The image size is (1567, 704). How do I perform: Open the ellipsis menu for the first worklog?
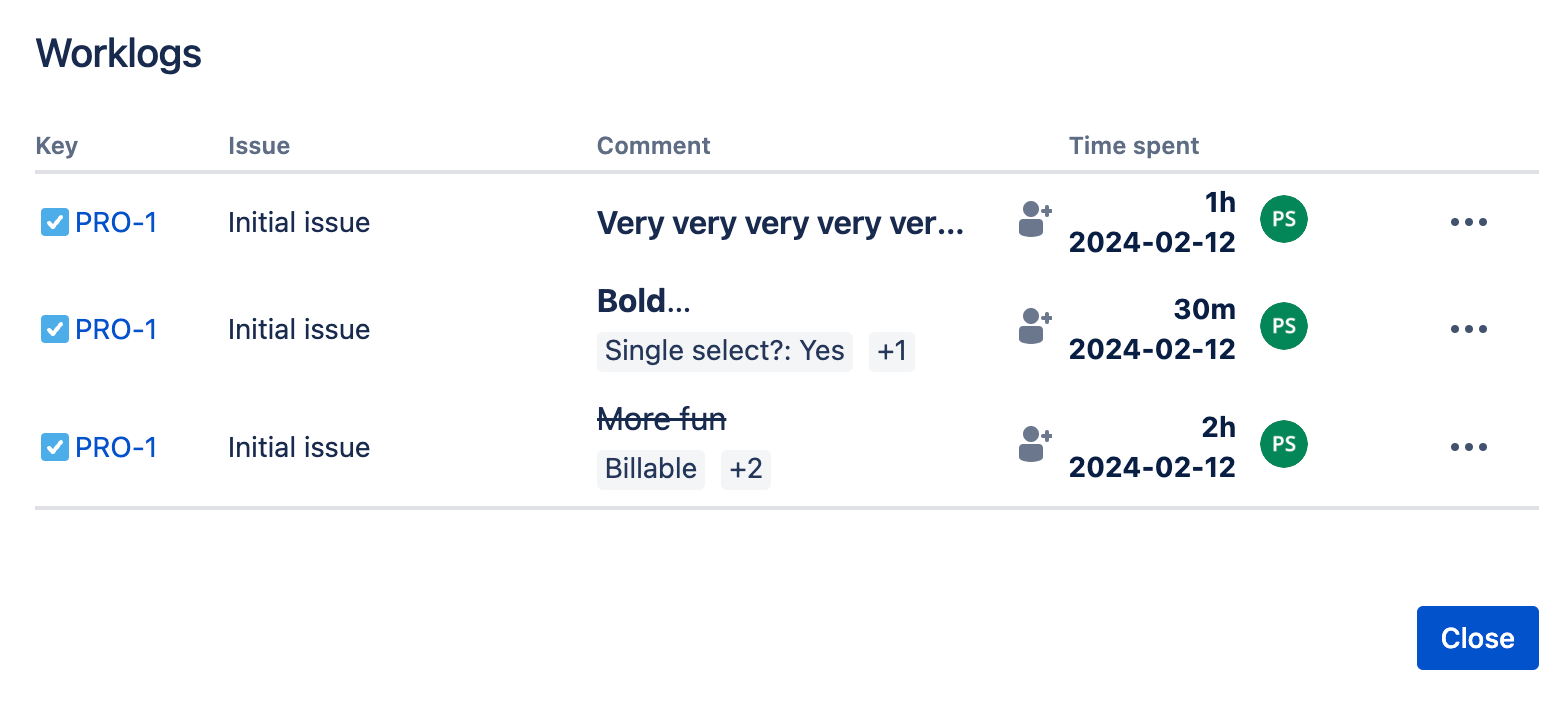coord(1468,222)
